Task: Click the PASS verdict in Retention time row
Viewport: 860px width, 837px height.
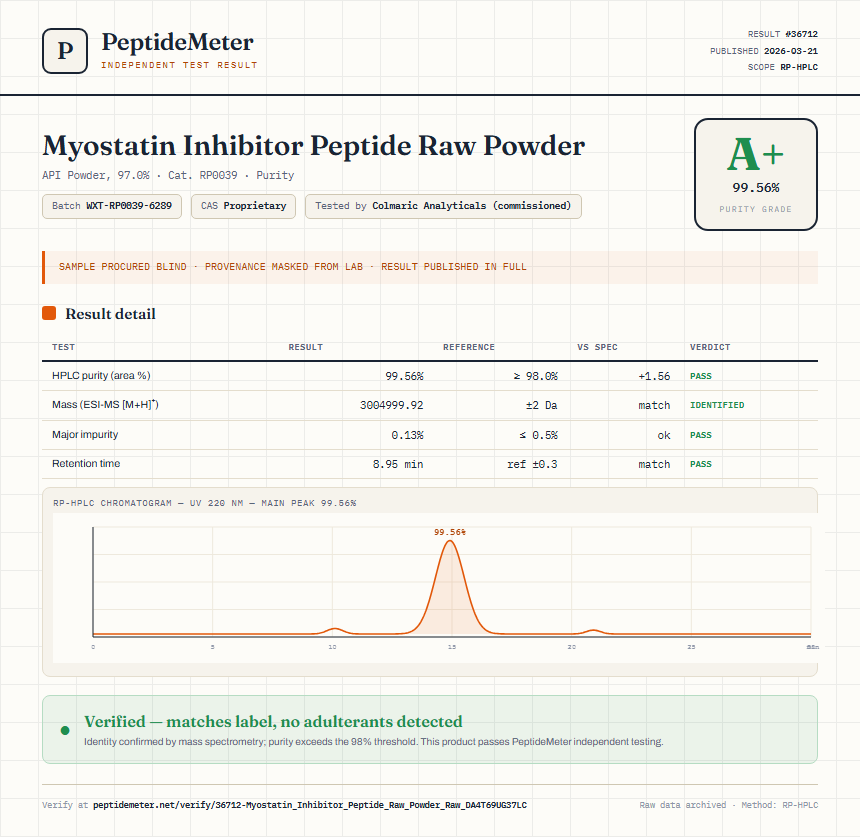Action: point(700,464)
